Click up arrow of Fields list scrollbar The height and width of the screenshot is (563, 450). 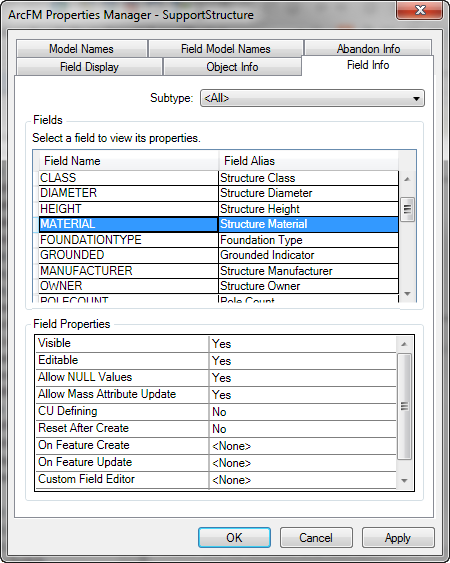[x=407, y=179]
